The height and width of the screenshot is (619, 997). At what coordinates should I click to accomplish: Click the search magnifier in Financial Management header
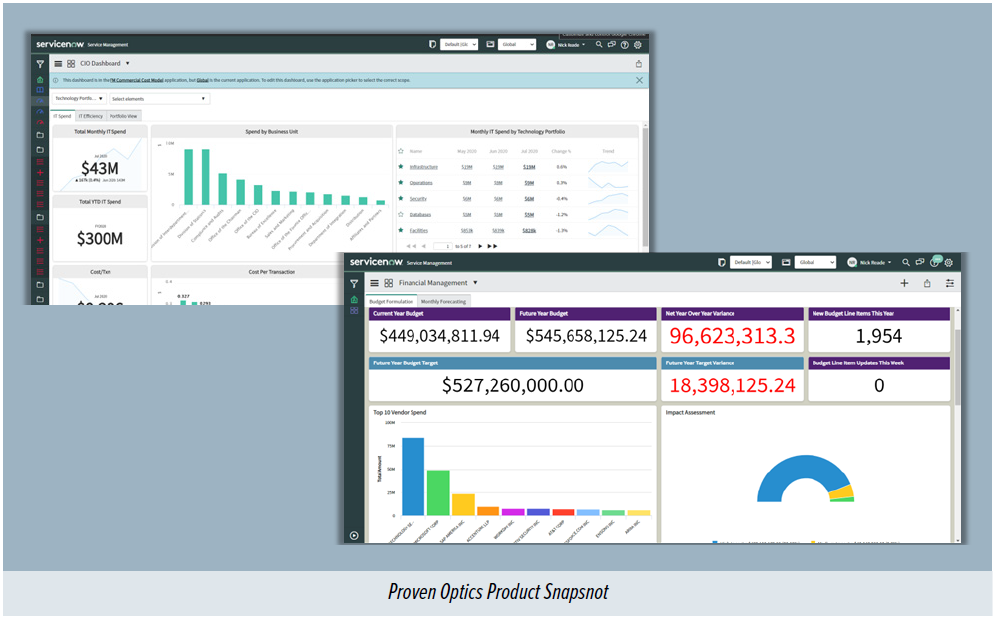pyautogui.click(x=906, y=262)
